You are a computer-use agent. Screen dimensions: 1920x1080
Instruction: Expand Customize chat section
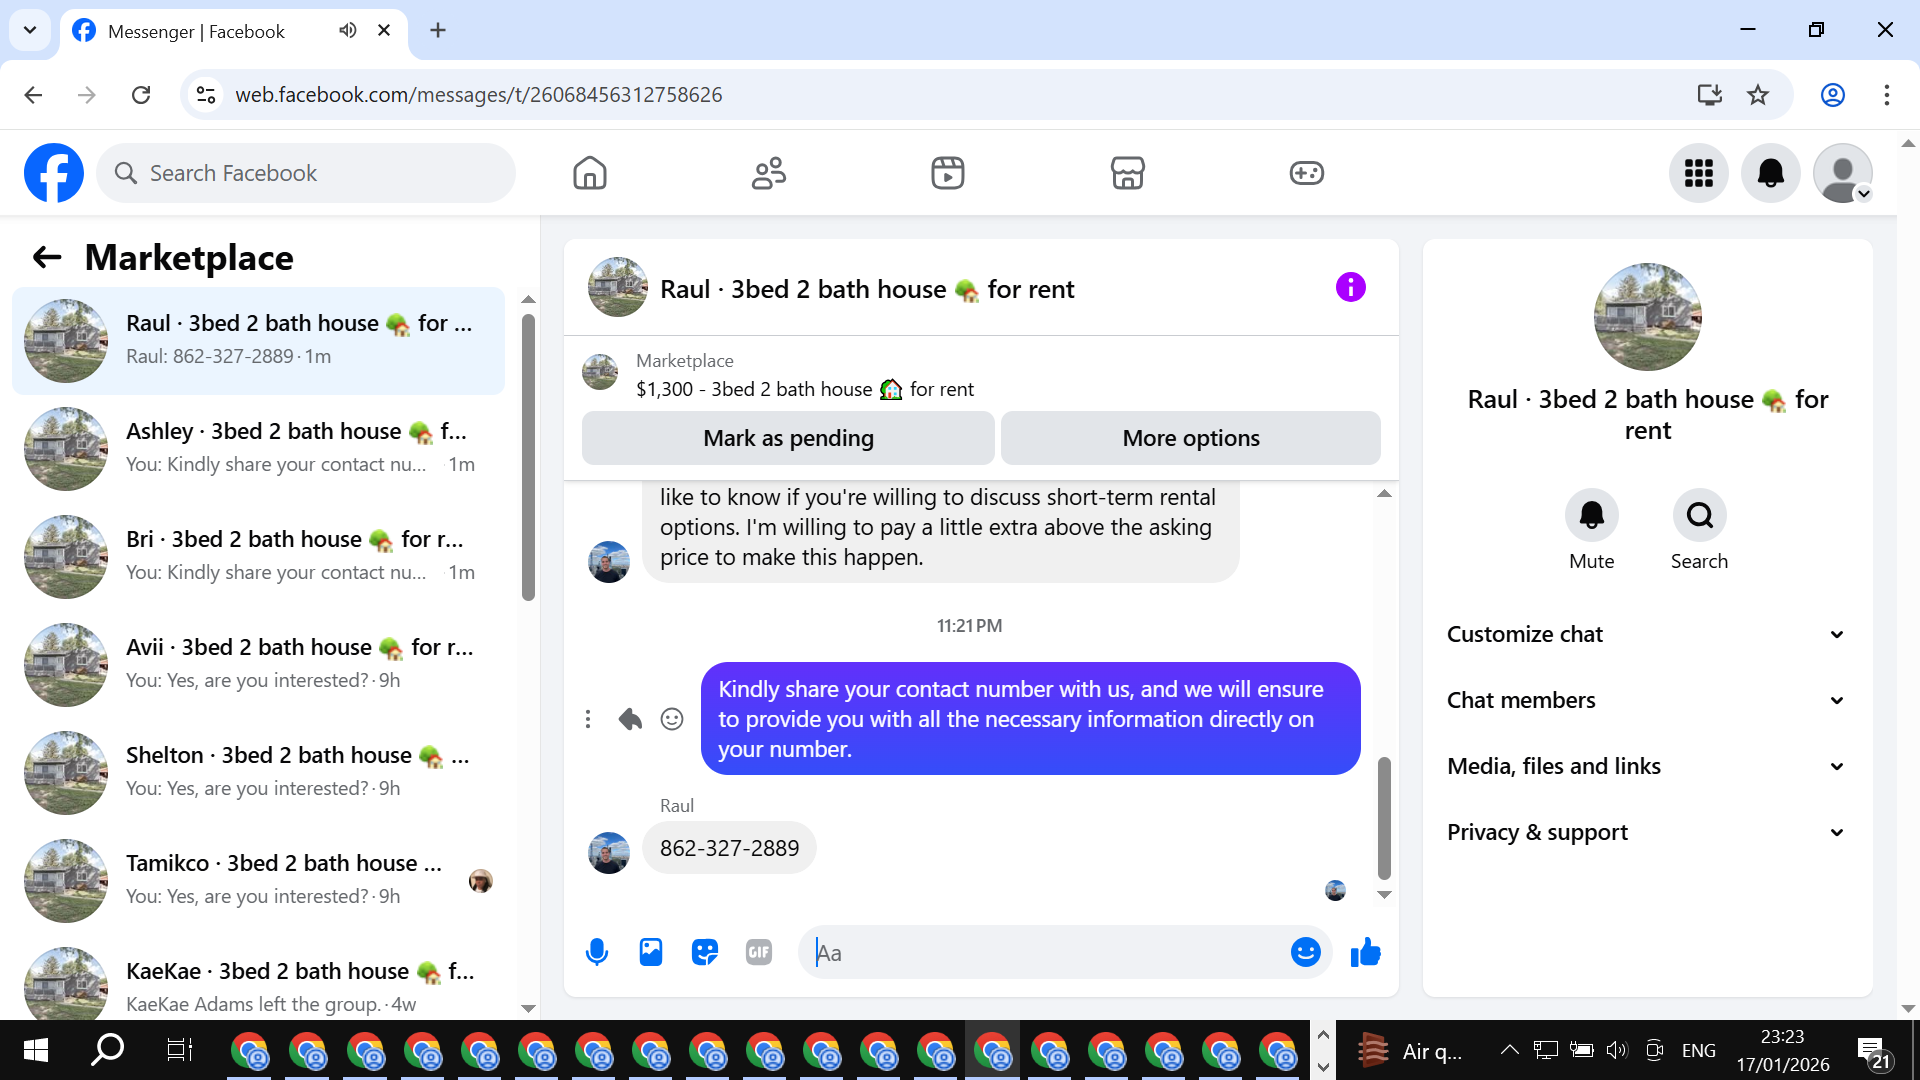pyautogui.click(x=1646, y=634)
